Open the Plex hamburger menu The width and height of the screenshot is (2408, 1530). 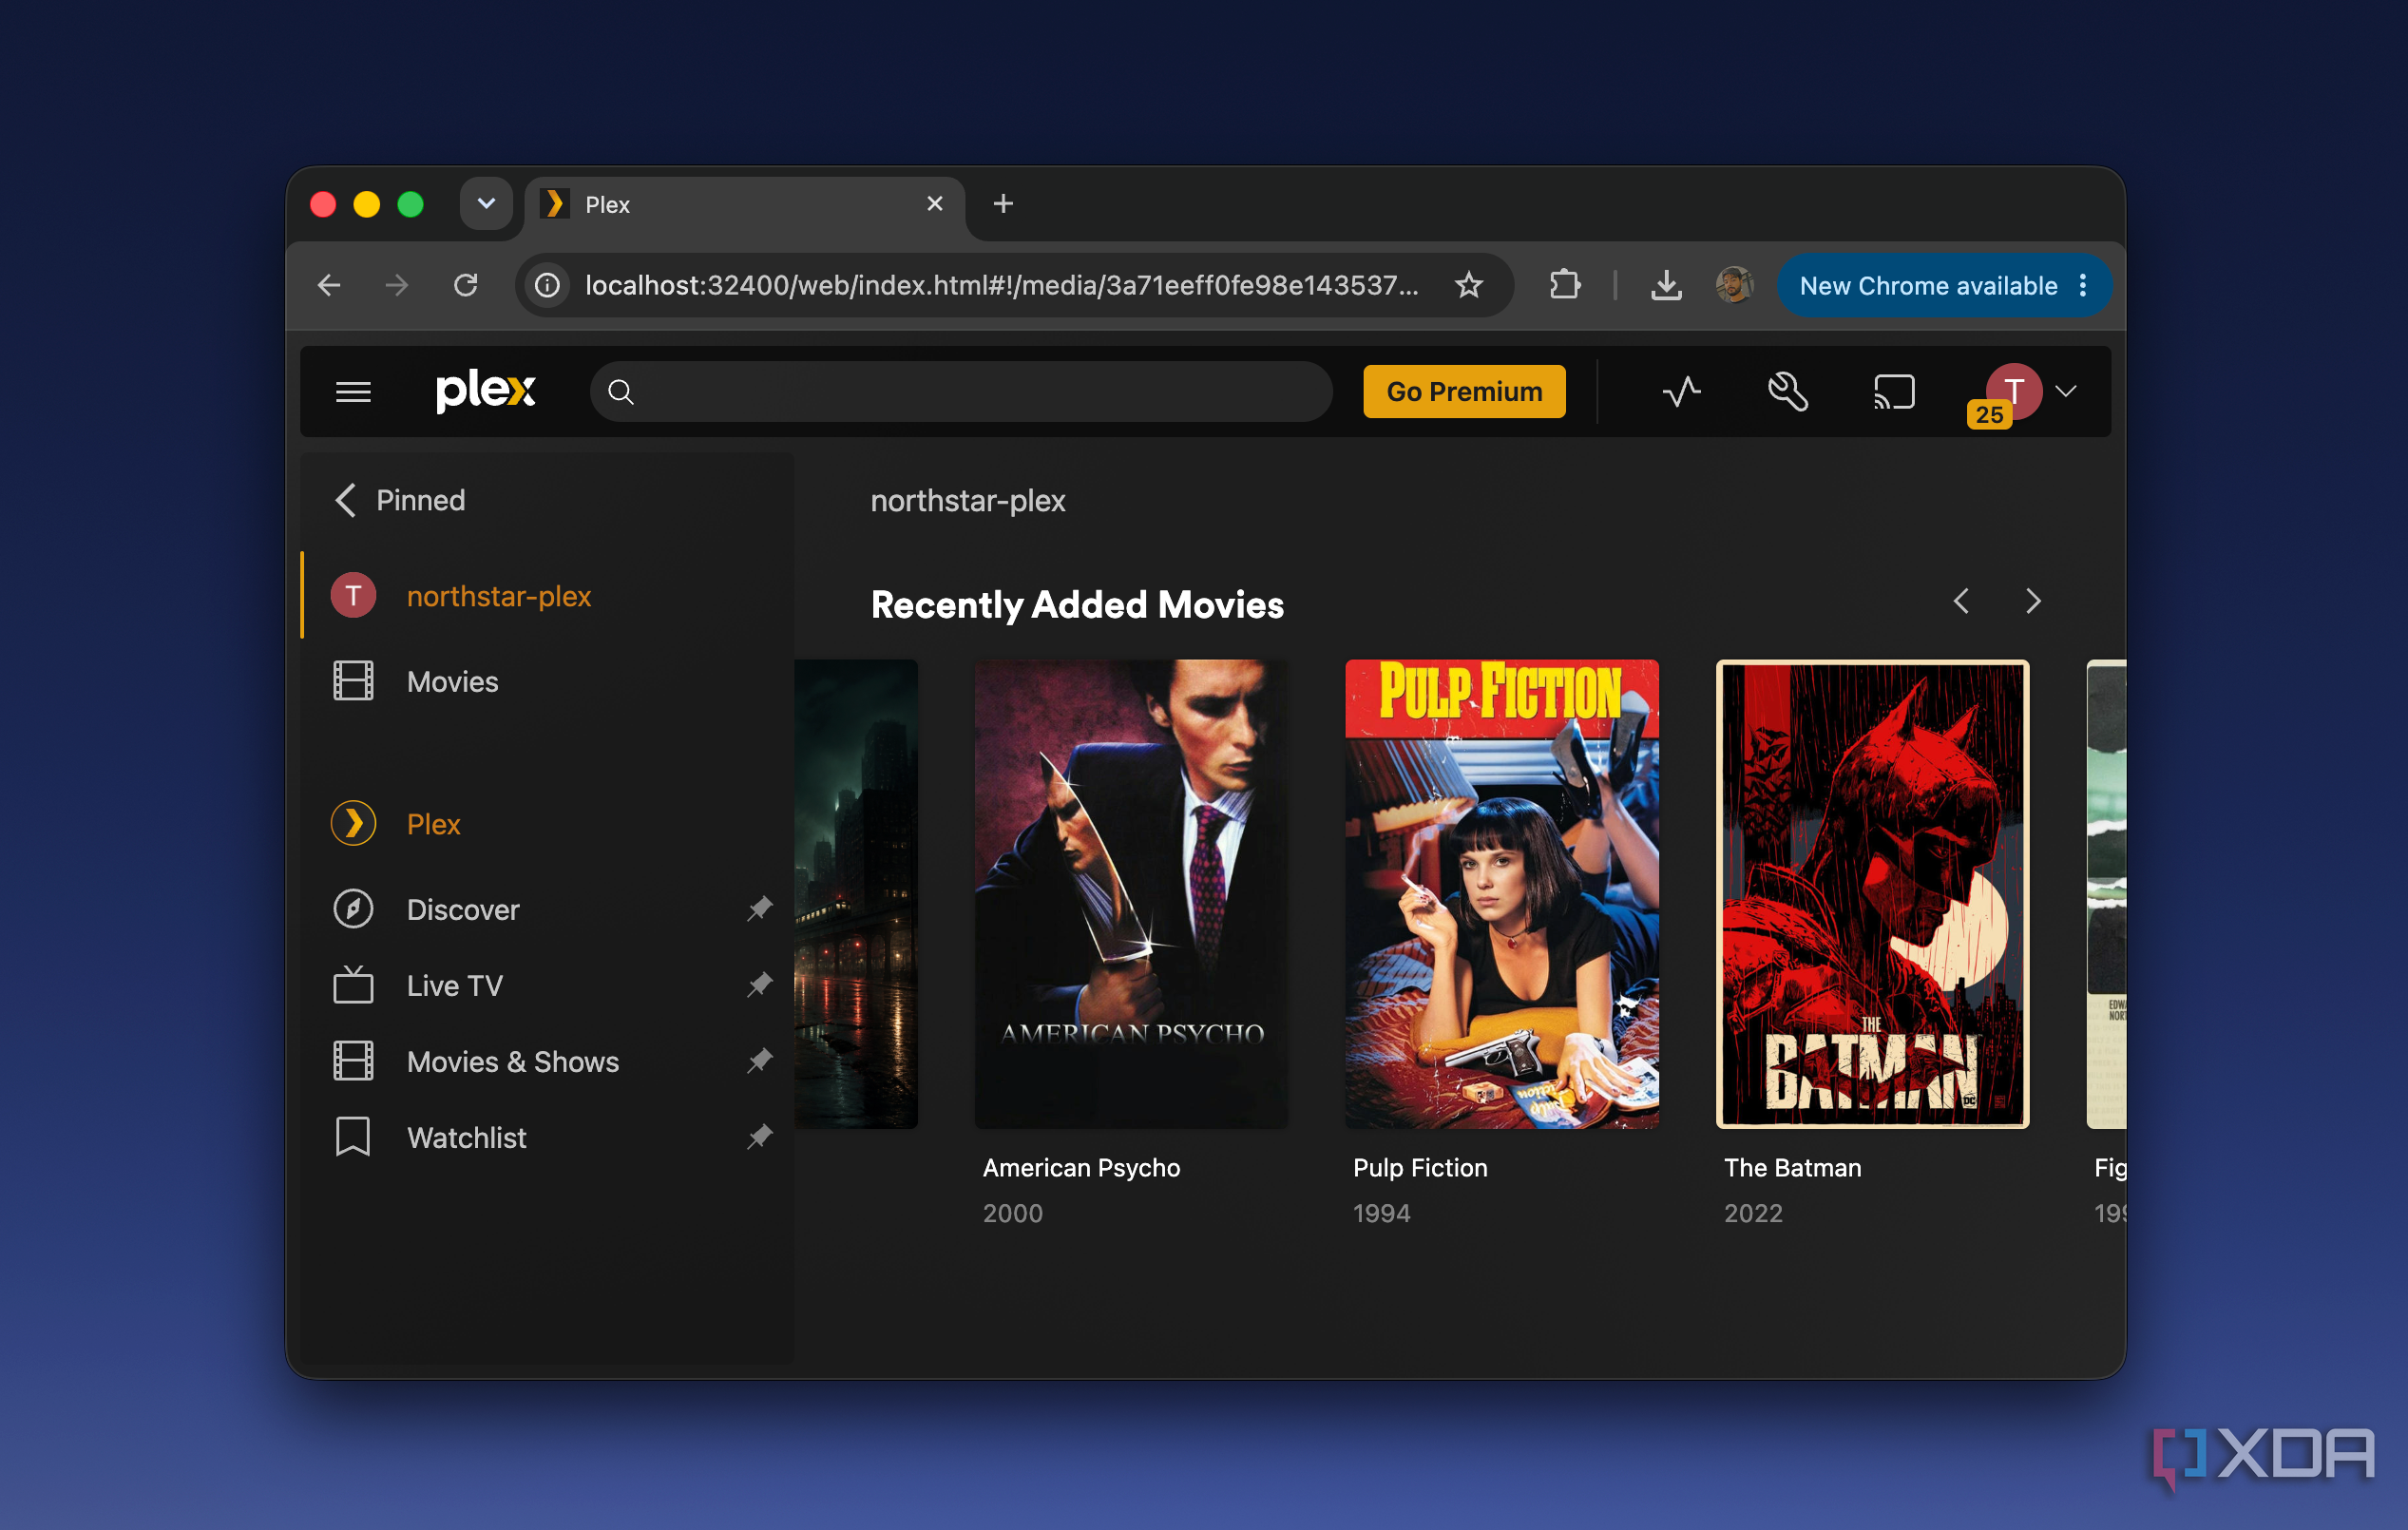click(x=353, y=392)
